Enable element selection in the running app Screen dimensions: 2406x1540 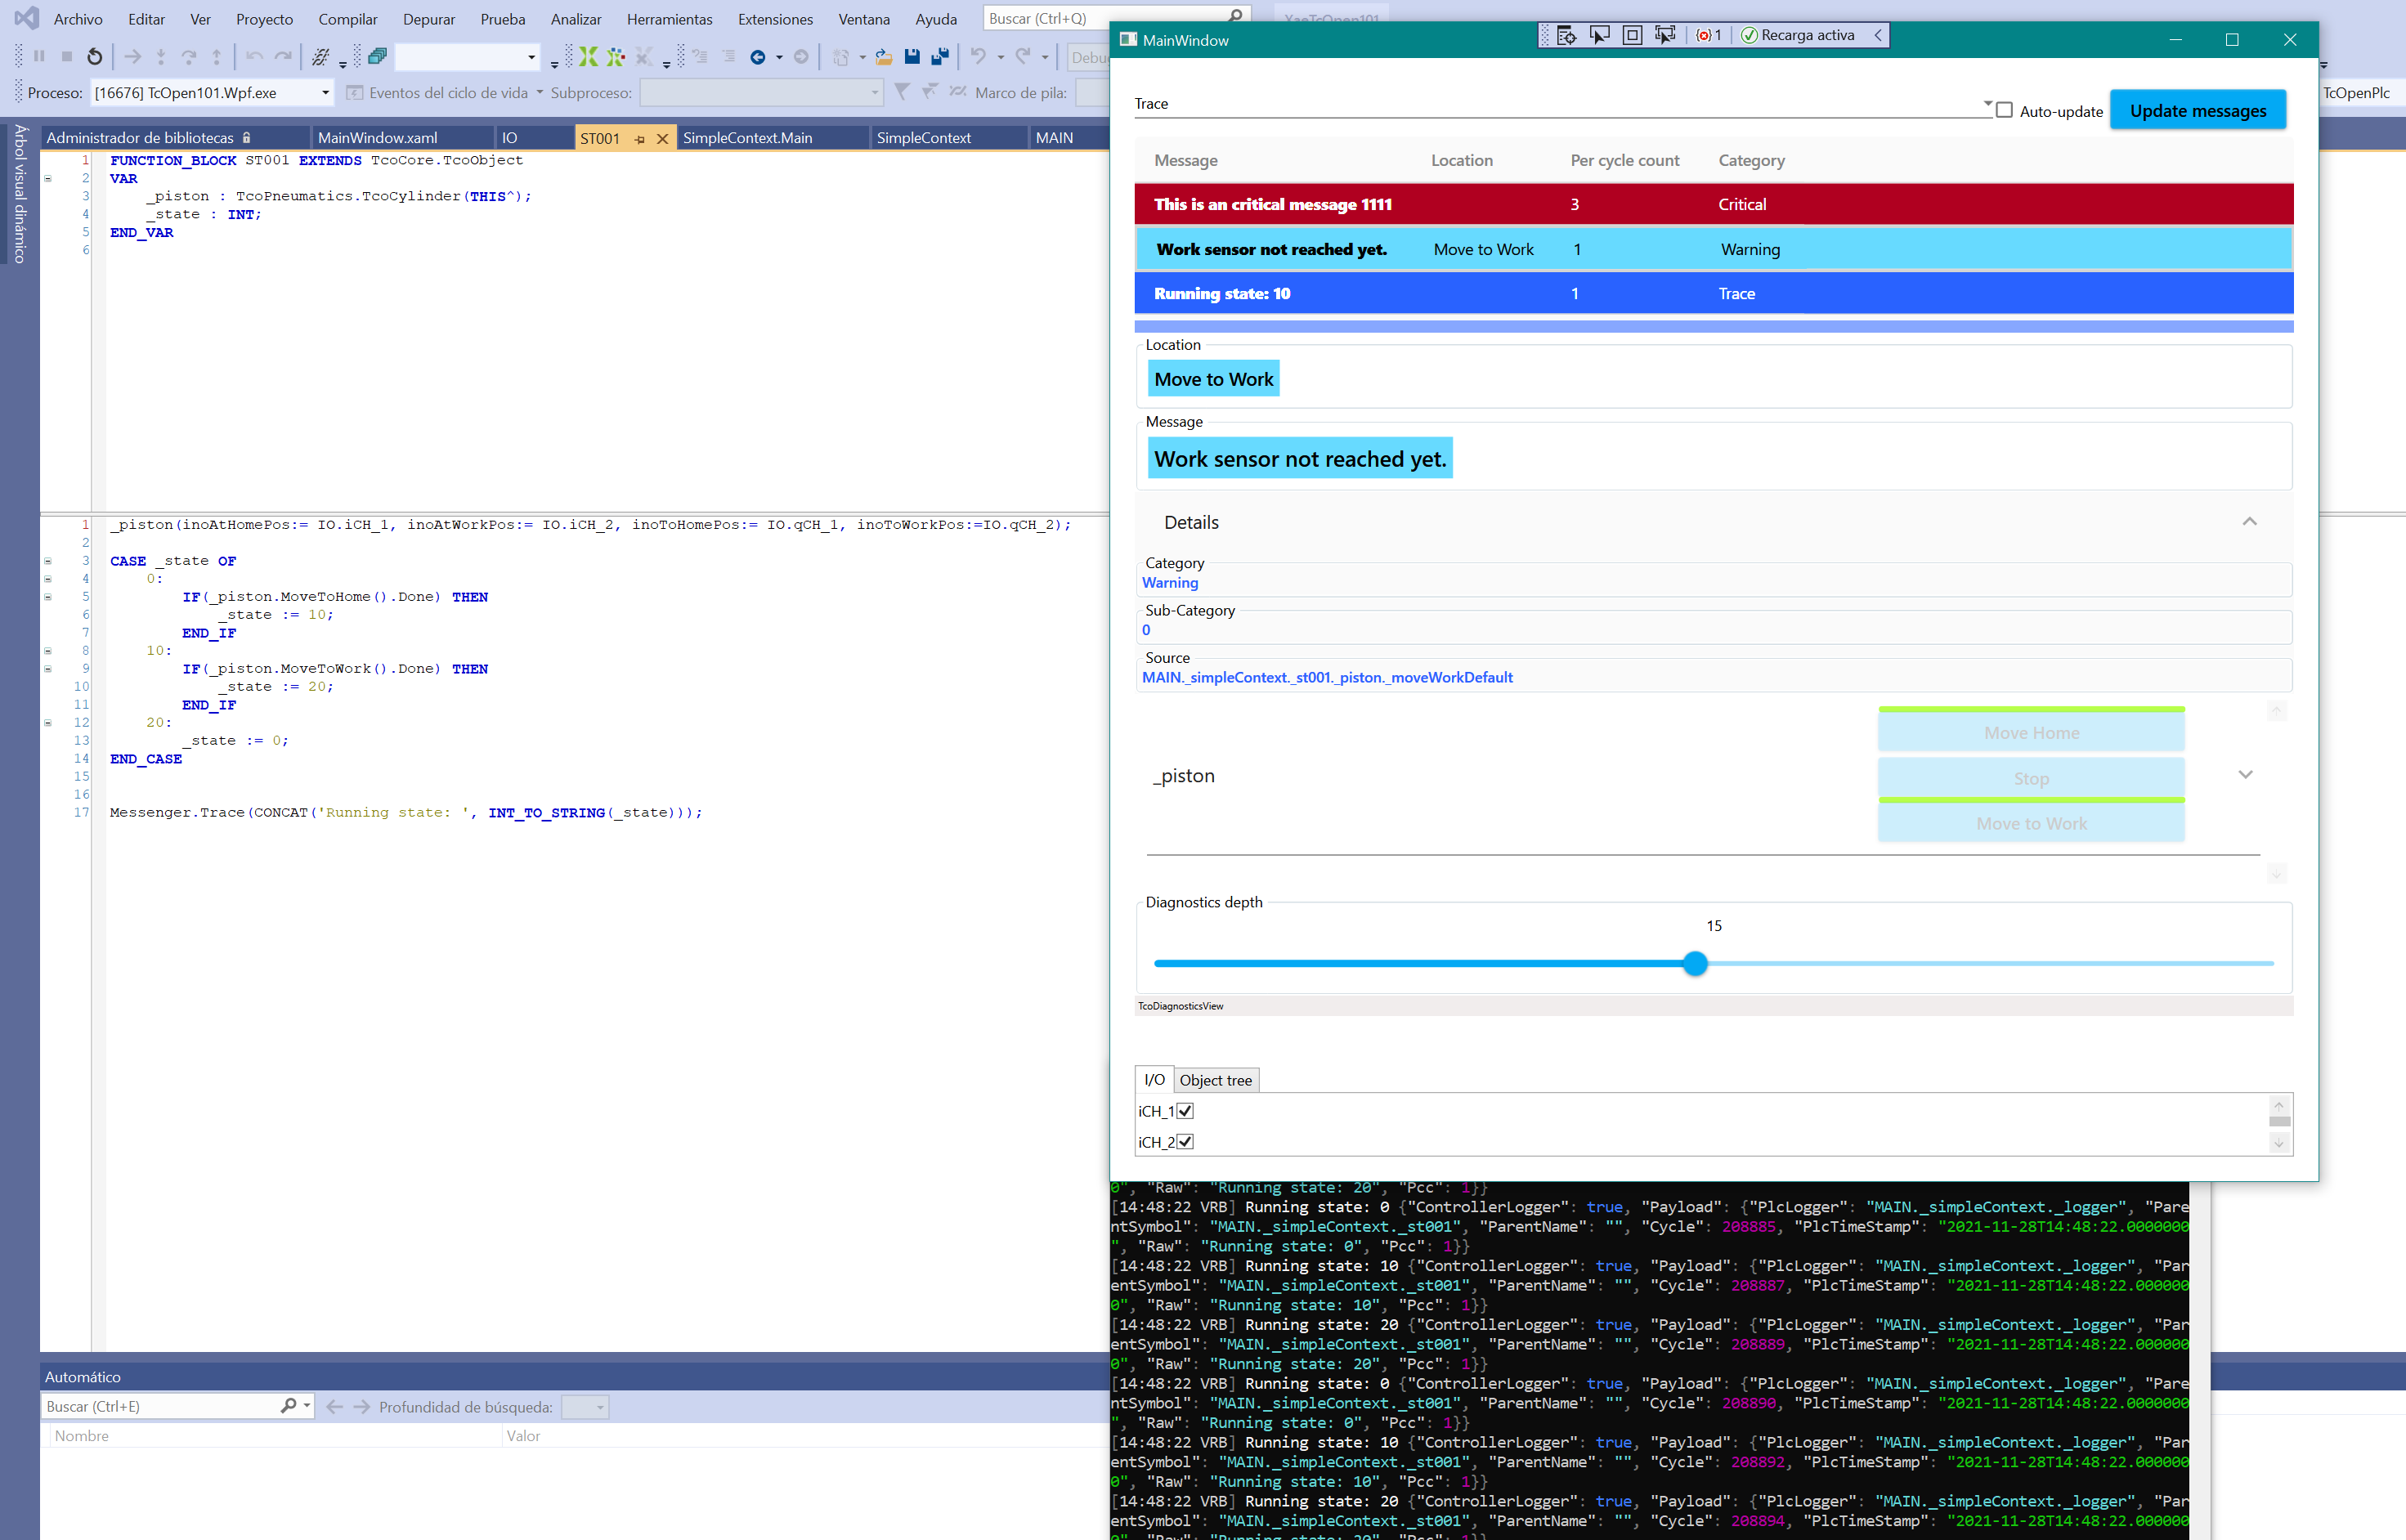click(x=1601, y=35)
